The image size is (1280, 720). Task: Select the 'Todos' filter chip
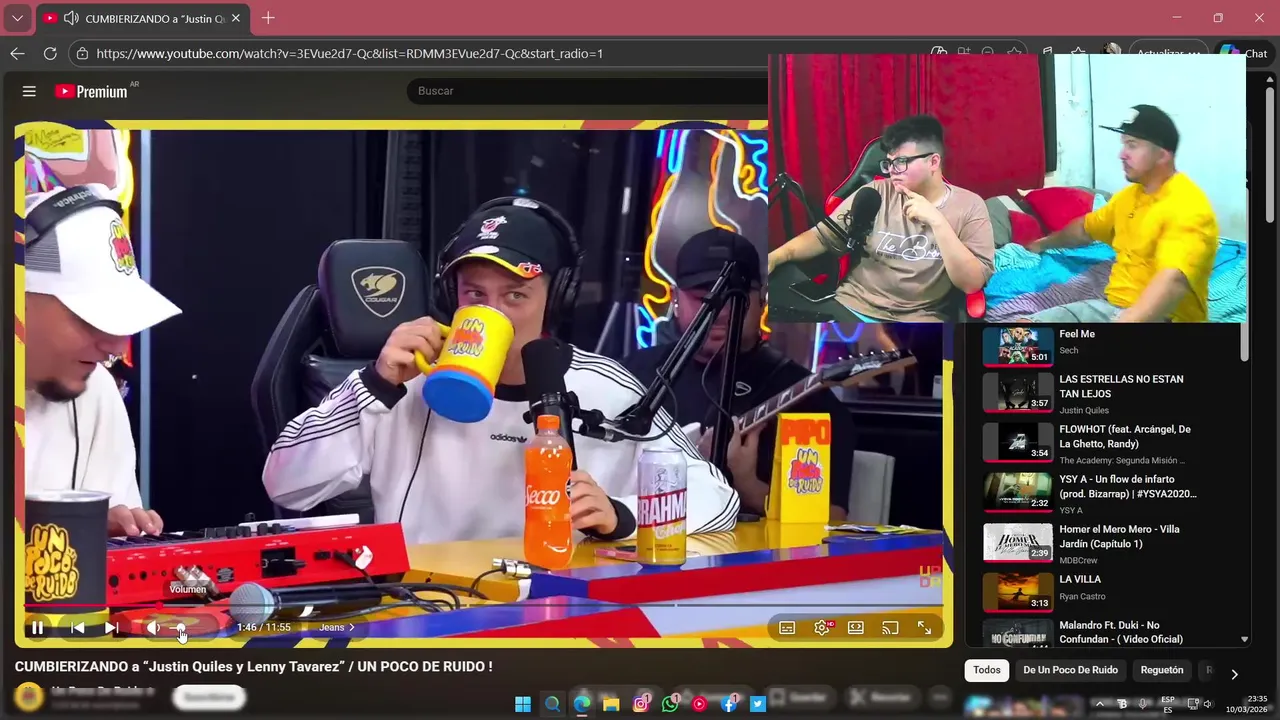(x=987, y=670)
